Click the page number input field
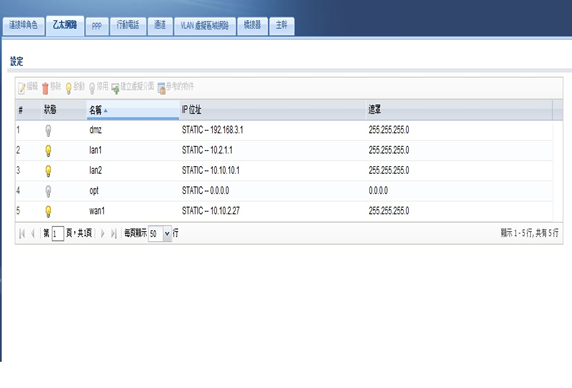The image size is (572, 388). pyautogui.click(x=58, y=233)
